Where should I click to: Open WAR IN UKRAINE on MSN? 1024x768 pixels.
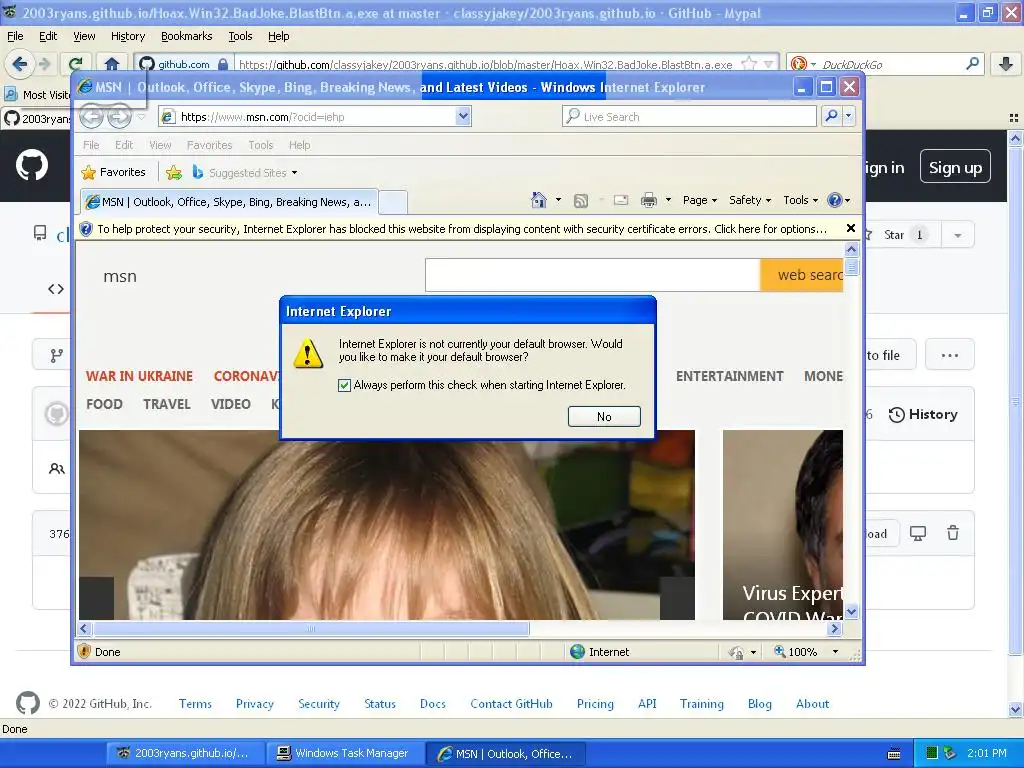(139, 376)
